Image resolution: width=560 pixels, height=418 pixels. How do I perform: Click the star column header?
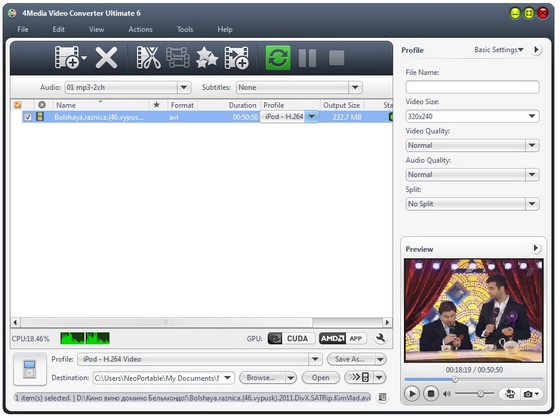pos(156,105)
